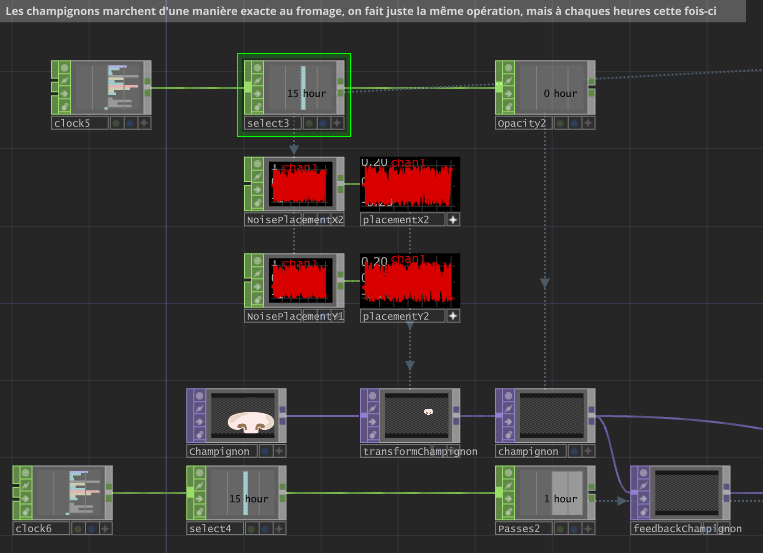The height and width of the screenshot is (553, 763).
Task: Select the transformChampignon node viewer
Action: click(417, 415)
